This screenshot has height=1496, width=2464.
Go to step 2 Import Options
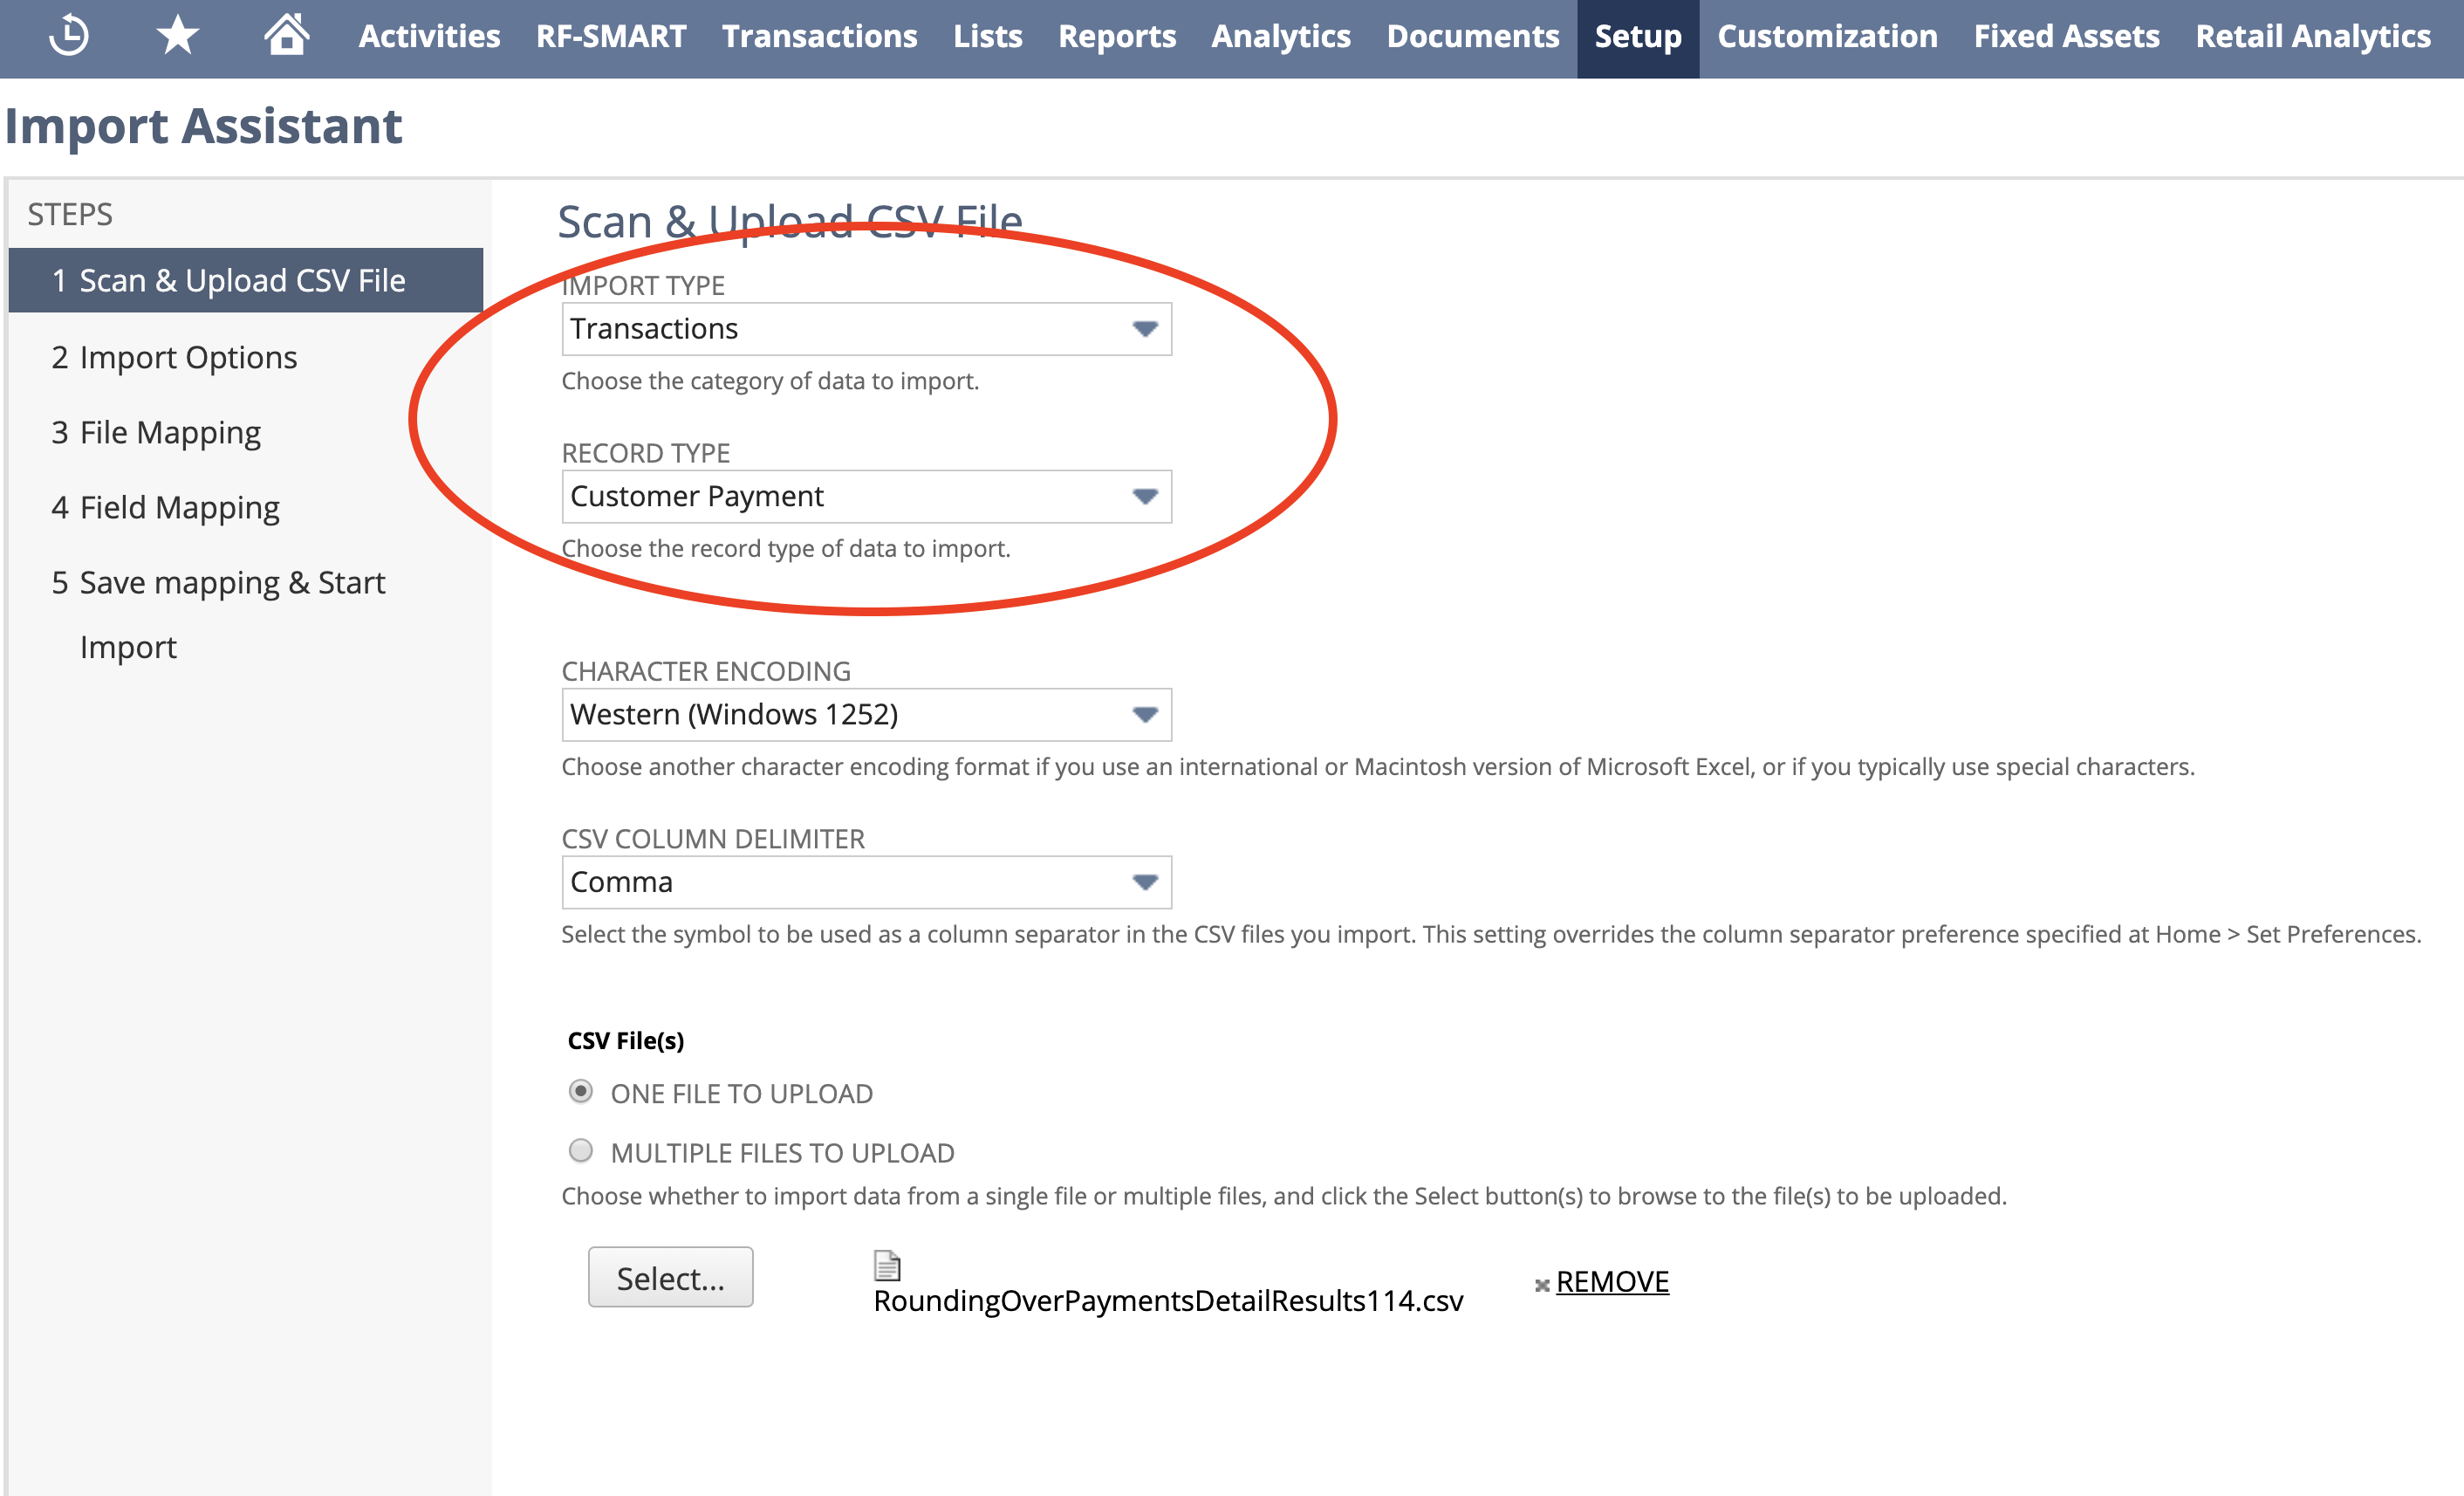pyautogui.click(x=174, y=358)
